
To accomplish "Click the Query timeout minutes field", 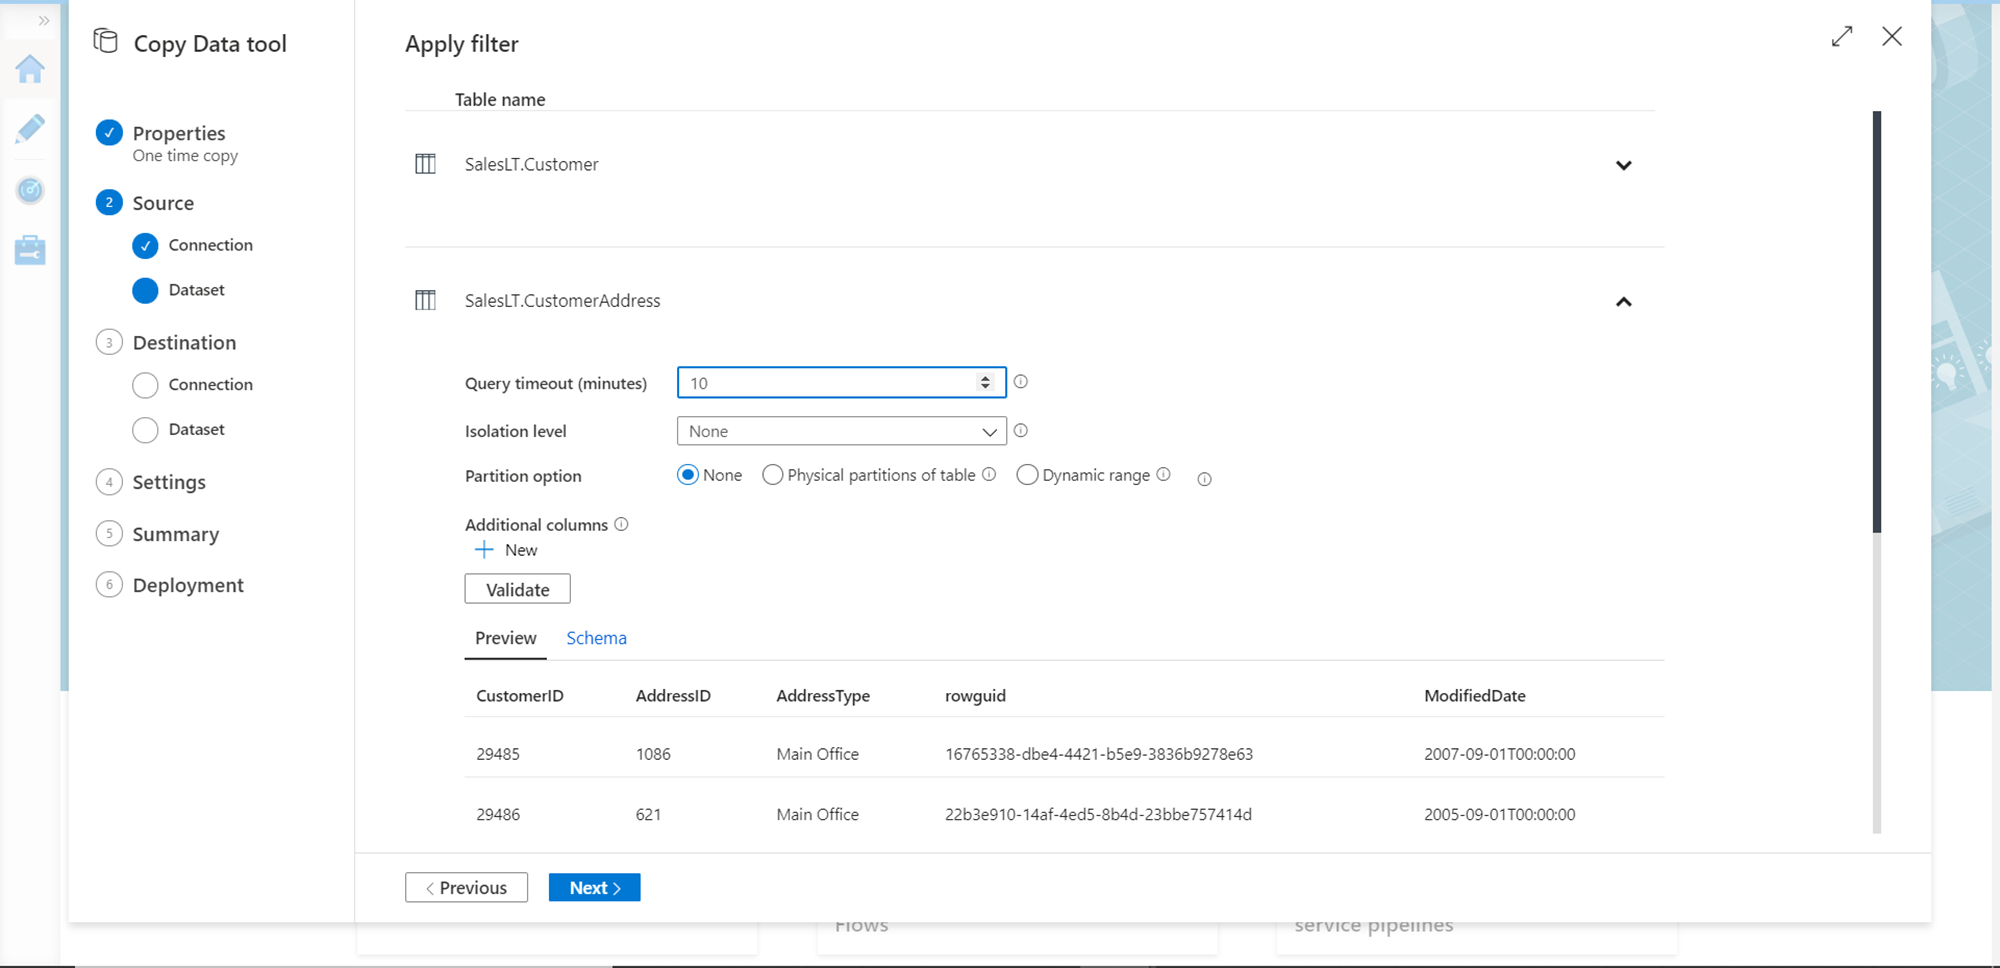I will (x=830, y=383).
